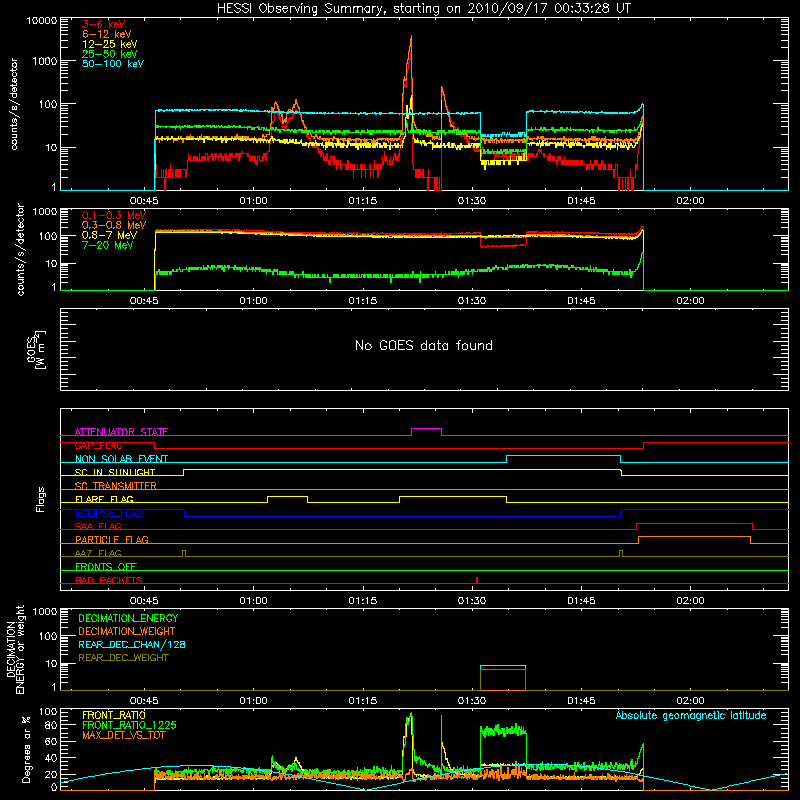Image resolution: width=800 pixels, height=800 pixels.
Task: Click the 0.1-0.3 MeV legend label
Action: coord(114,215)
